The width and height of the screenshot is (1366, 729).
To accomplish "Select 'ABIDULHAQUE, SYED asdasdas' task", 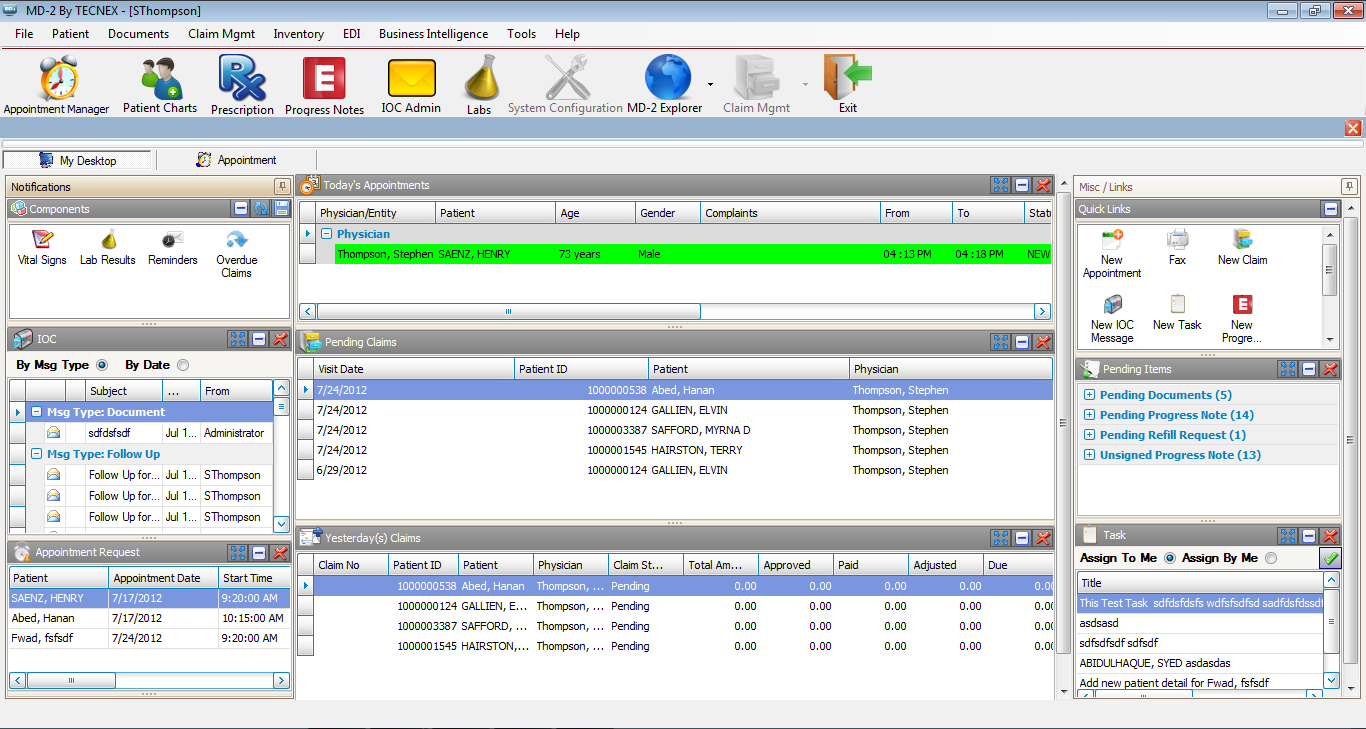I will point(1200,663).
